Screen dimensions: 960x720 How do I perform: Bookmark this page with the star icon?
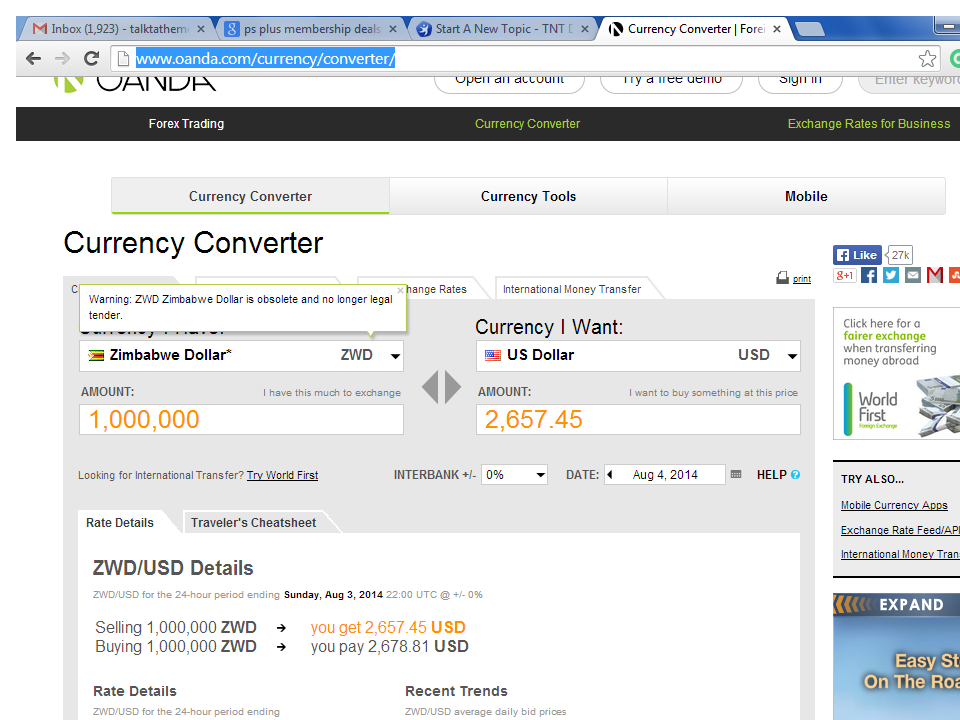[x=928, y=58]
